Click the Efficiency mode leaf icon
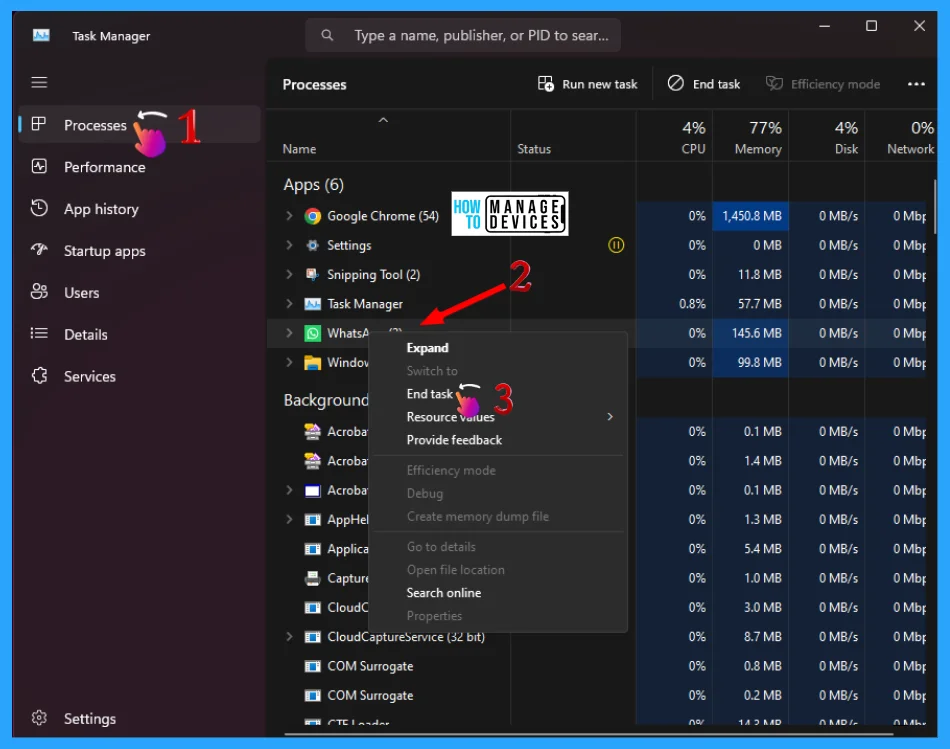Image resolution: width=950 pixels, height=749 pixels. pyautogui.click(x=774, y=84)
